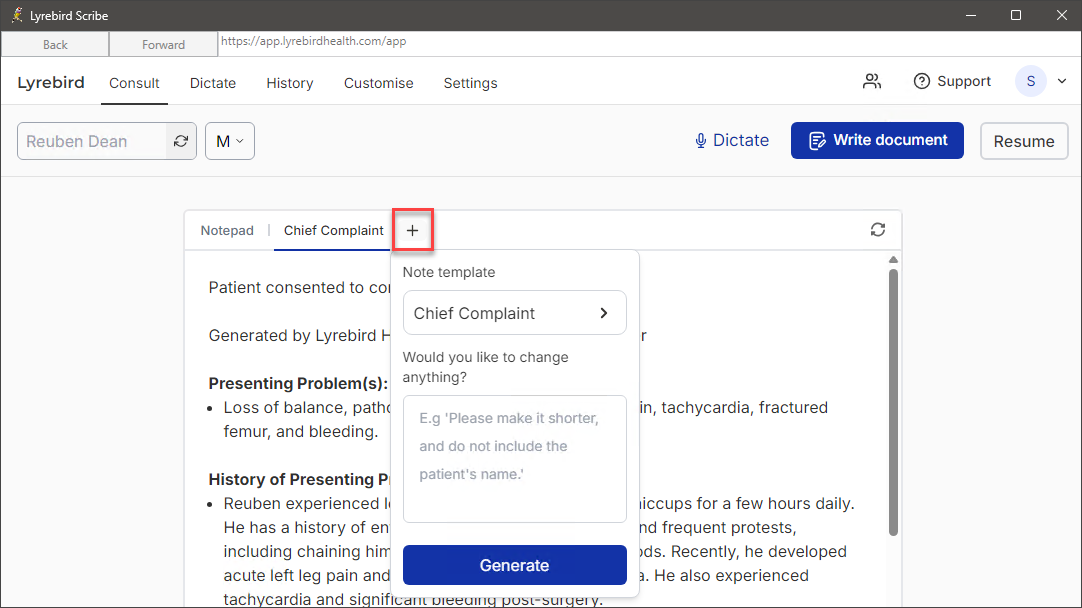Maximize the Lyrebird Scribe window

(x=1016, y=14)
